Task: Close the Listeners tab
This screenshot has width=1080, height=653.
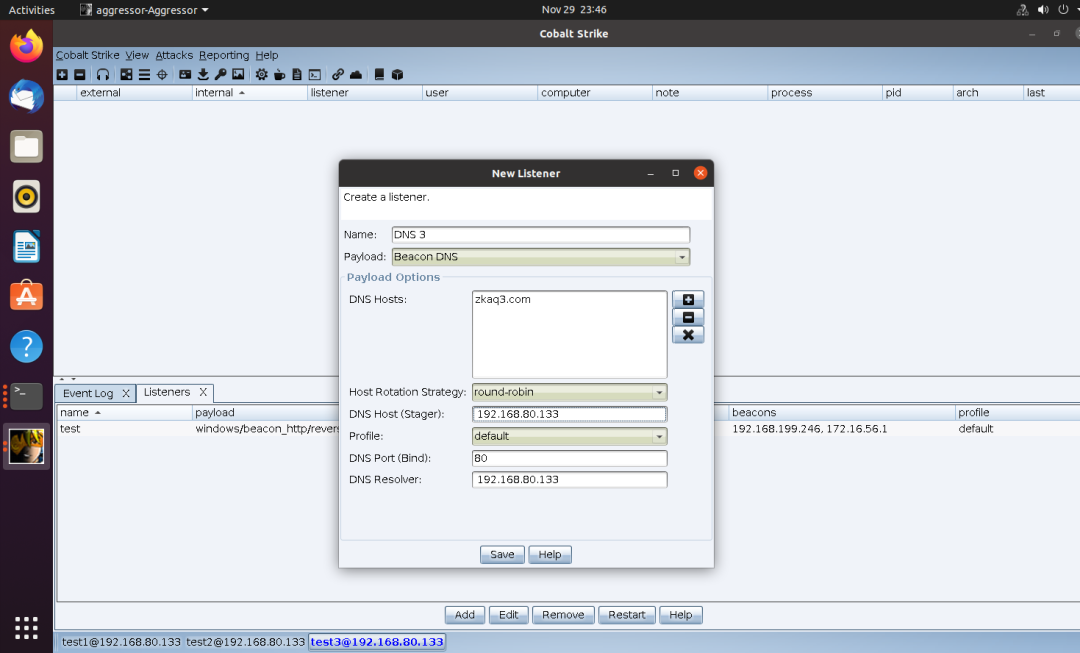Action: (x=203, y=392)
